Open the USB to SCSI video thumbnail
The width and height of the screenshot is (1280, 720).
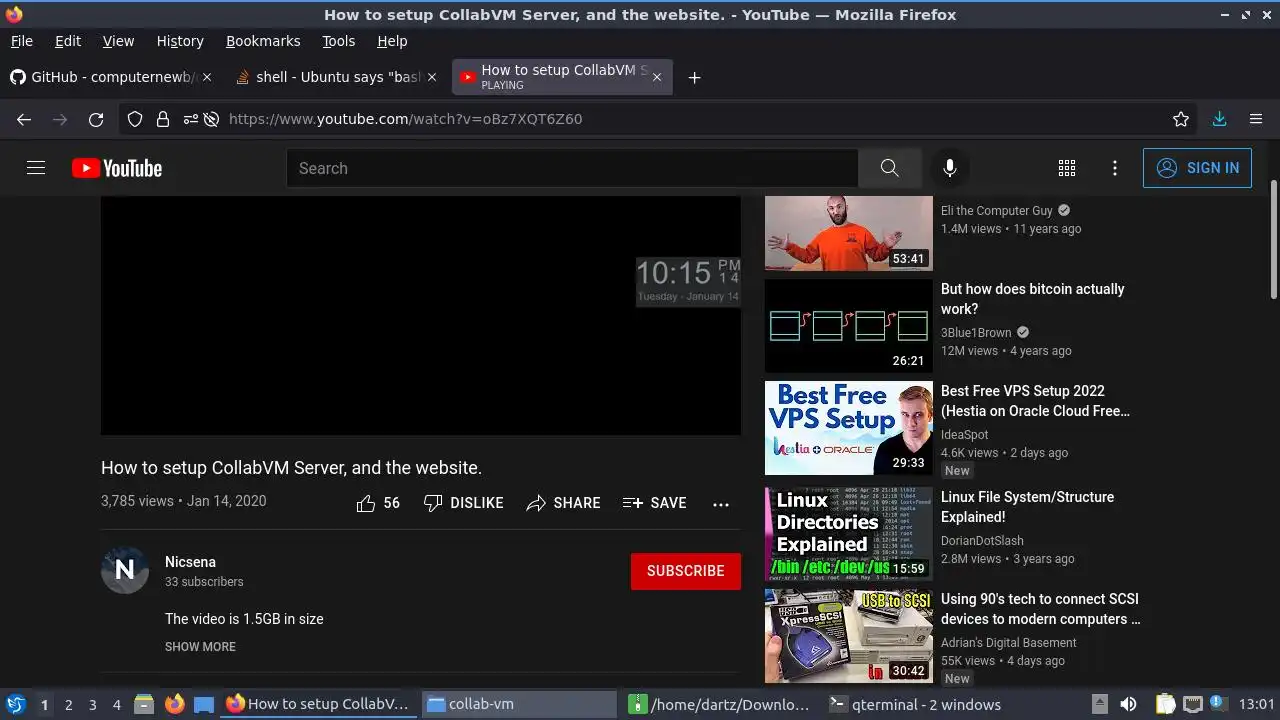[x=849, y=636]
